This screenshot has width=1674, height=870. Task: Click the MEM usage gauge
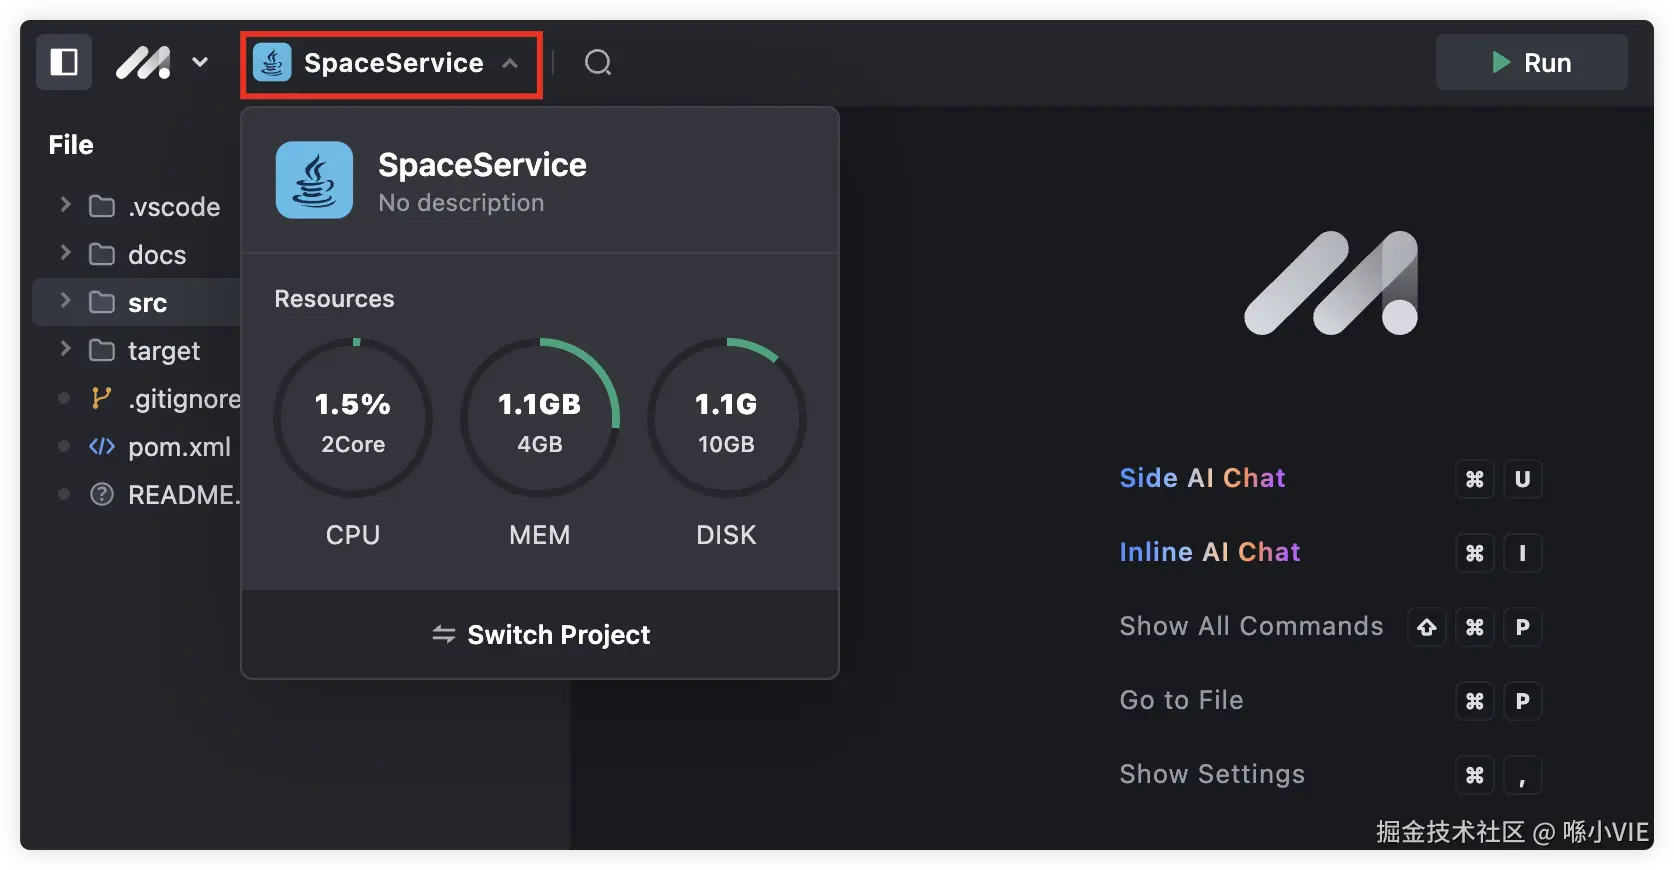tap(540, 418)
